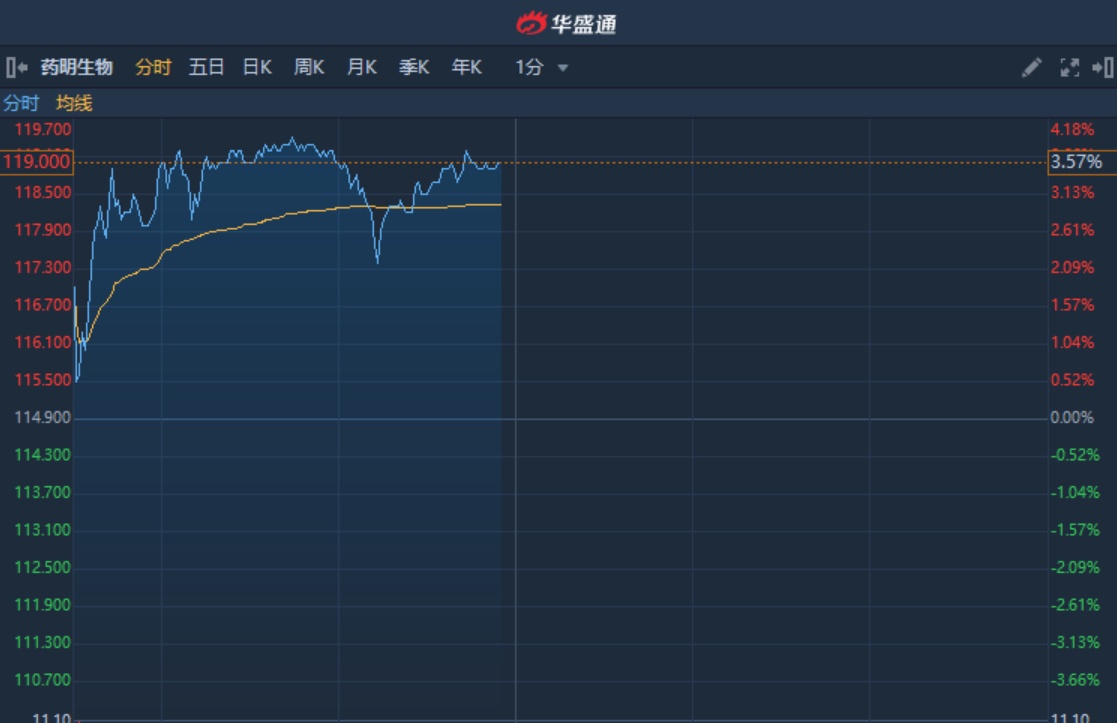This screenshot has width=1117, height=723.
Task: Toggle the 分时 line legend
Action: [21, 103]
